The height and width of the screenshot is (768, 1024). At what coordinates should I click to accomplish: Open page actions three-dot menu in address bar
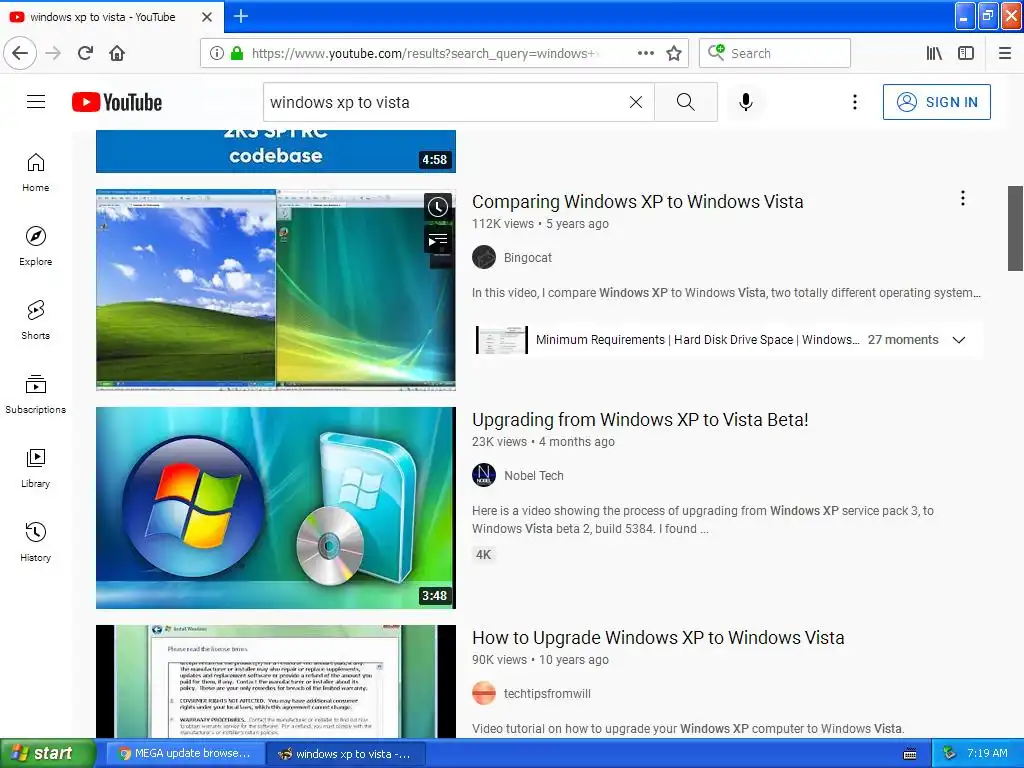click(x=645, y=53)
